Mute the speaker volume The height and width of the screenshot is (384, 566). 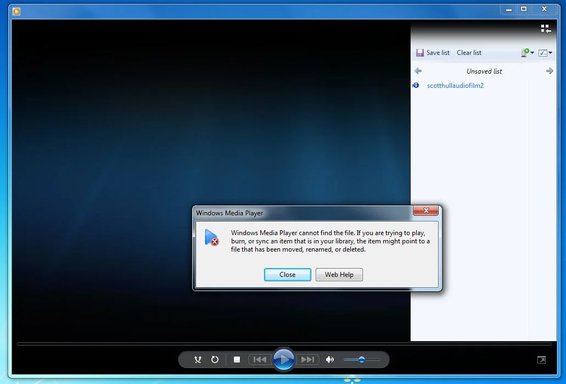tap(330, 360)
